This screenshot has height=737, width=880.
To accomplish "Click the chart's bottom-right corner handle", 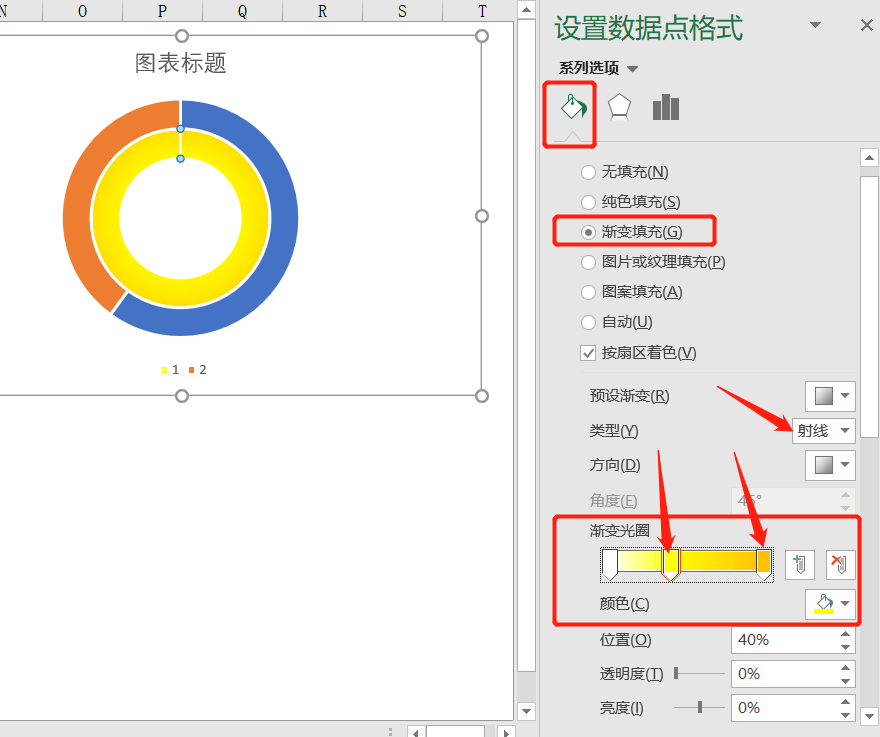I will [x=482, y=396].
